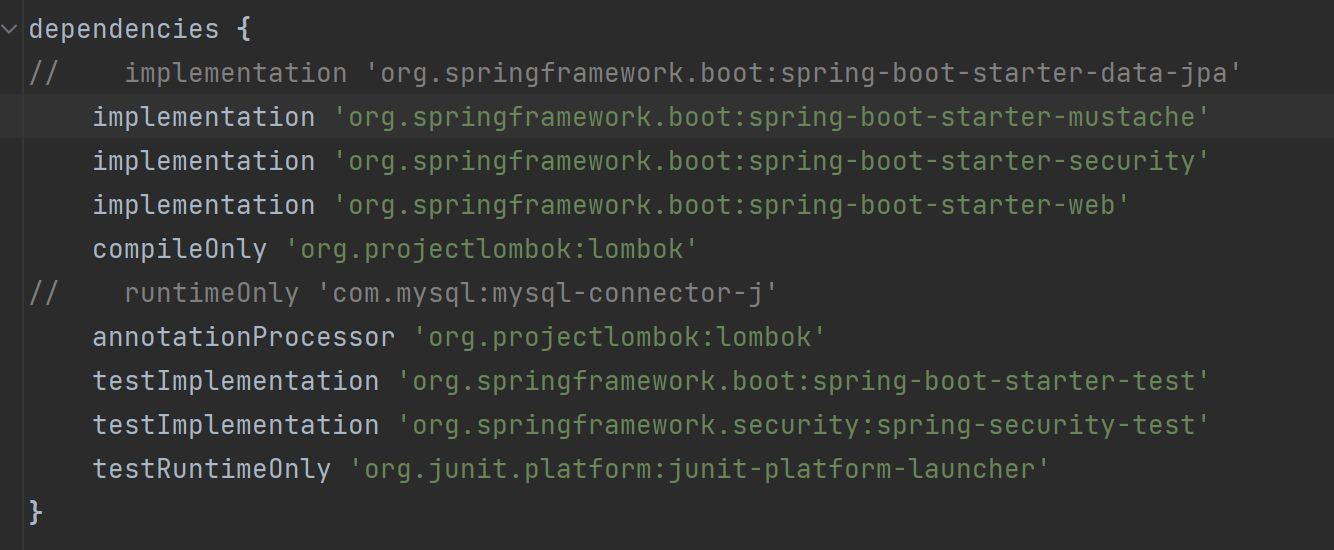Viewport: 1334px width, 550px height.
Task: Click the 'org.springframework.boot:spring-boot-starter-web' string
Action: [732, 205]
